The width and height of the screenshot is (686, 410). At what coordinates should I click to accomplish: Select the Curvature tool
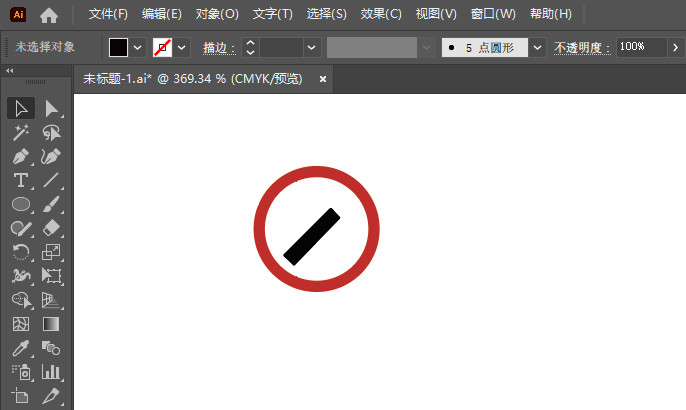point(51,156)
